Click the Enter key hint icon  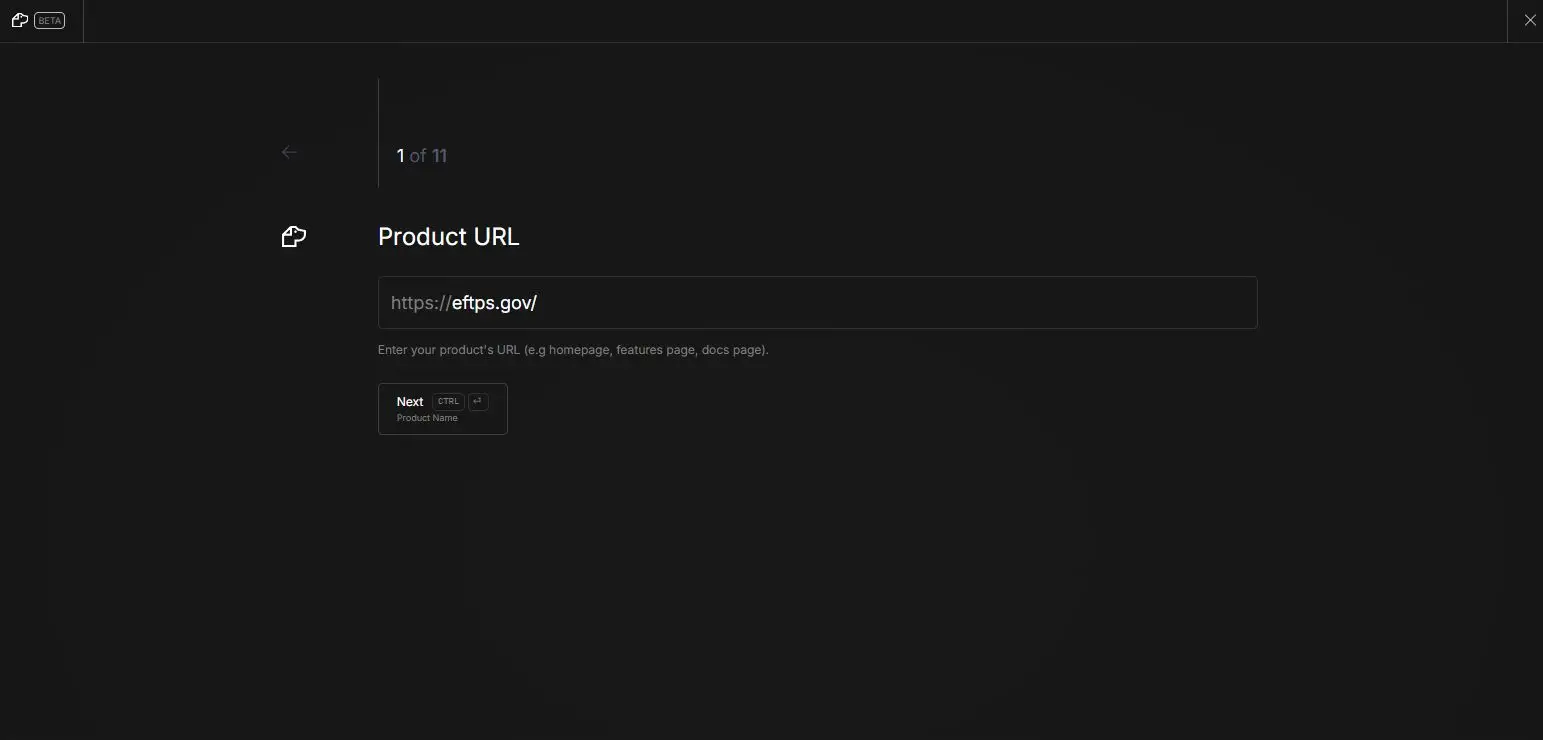(478, 401)
